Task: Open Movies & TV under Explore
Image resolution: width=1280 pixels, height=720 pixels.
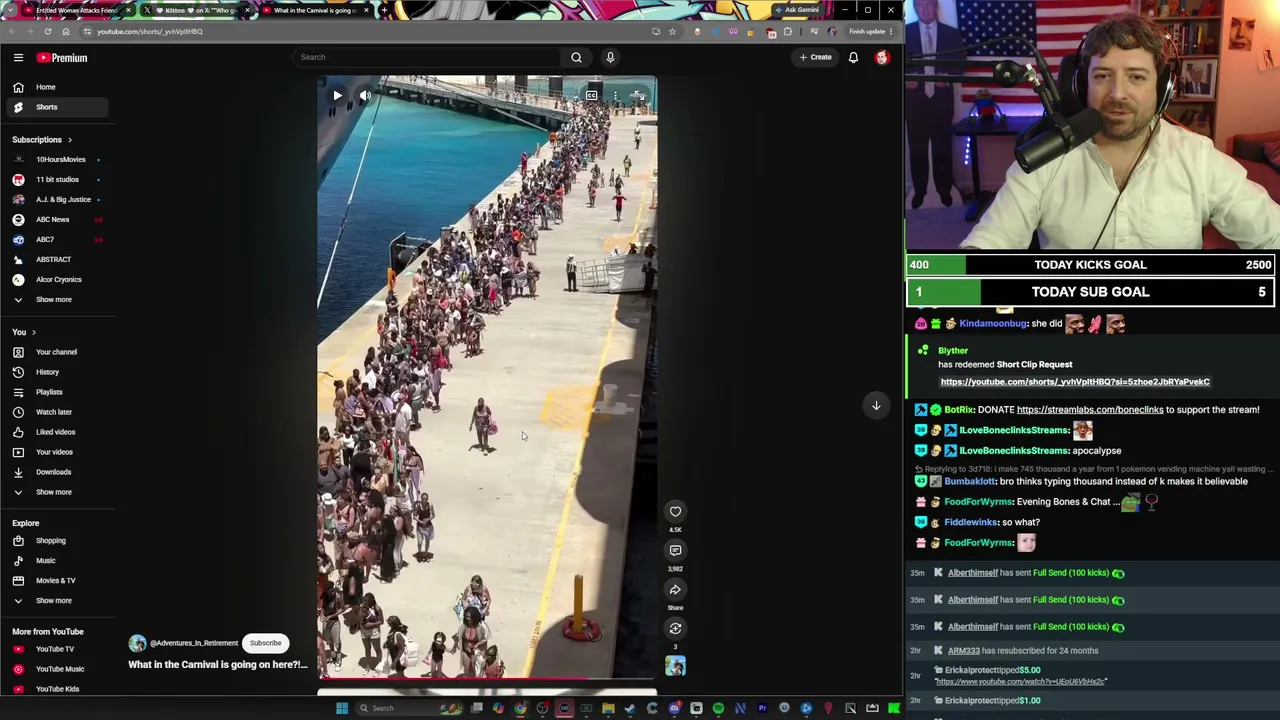Action: pyautogui.click(x=58, y=581)
